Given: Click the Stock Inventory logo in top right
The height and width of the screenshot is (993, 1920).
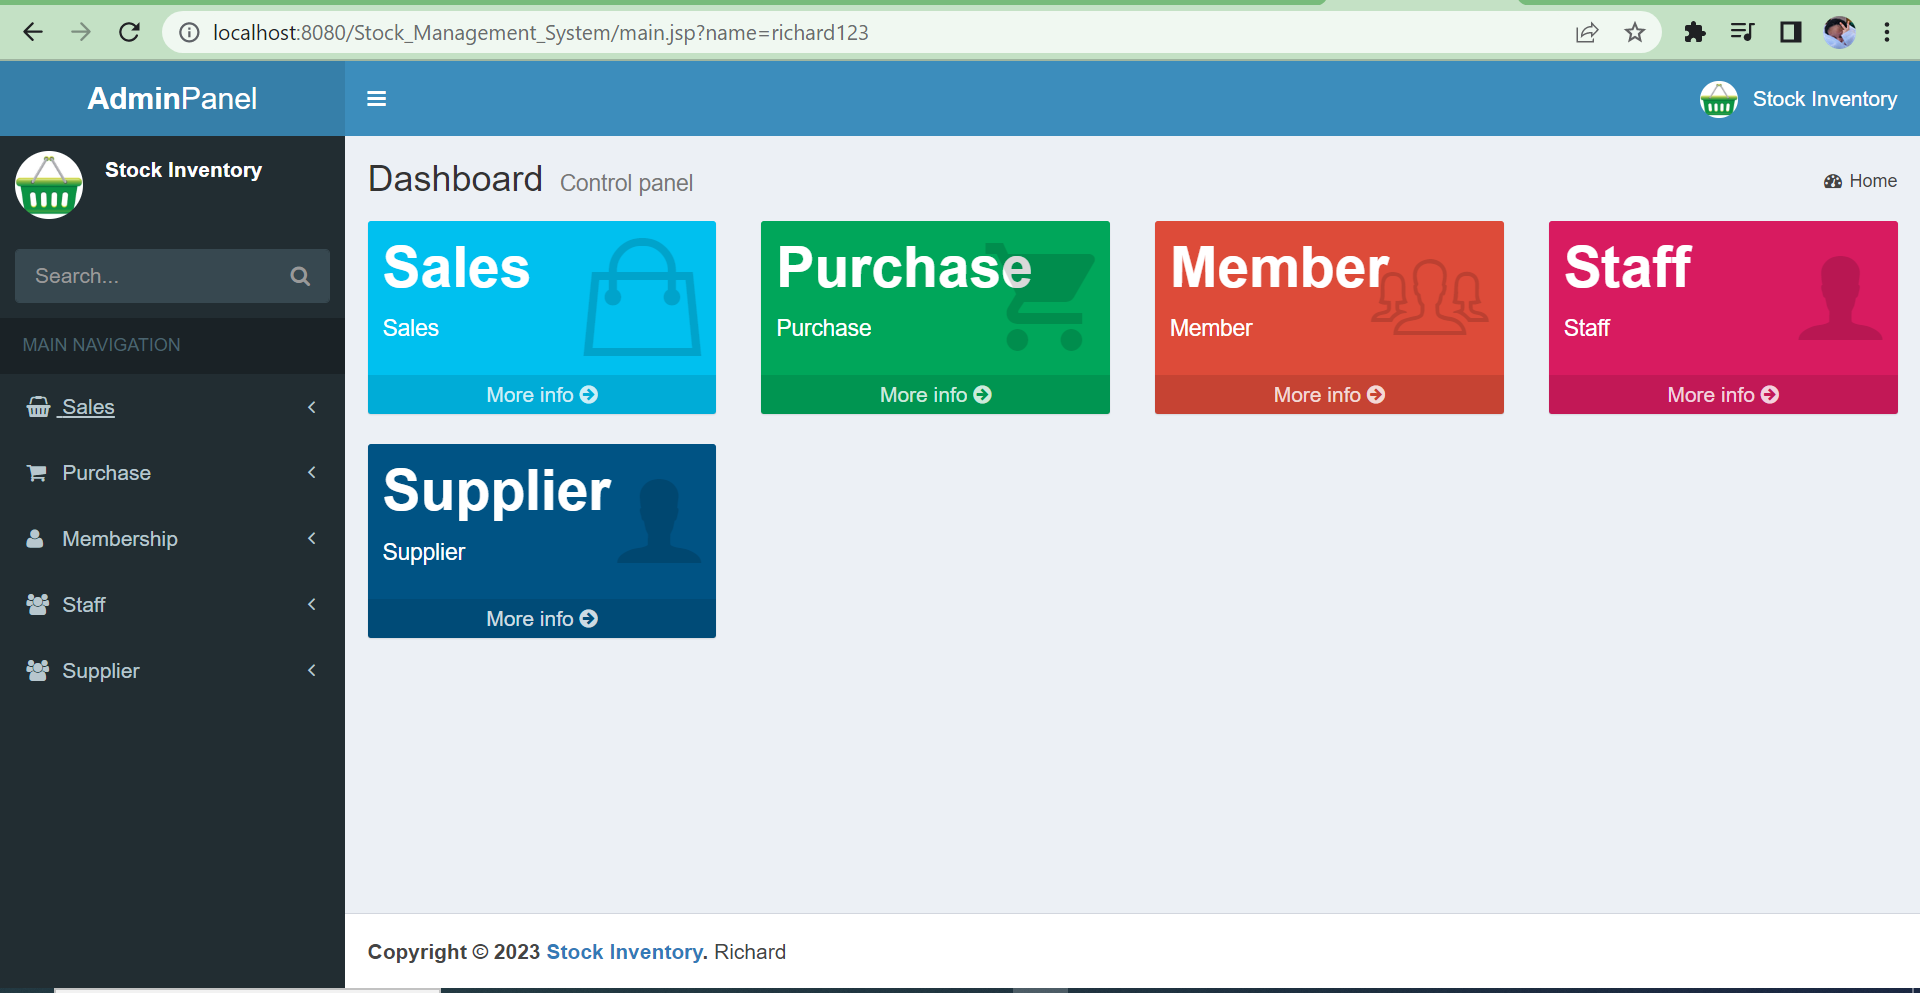Looking at the screenshot, I should [x=1719, y=98].
